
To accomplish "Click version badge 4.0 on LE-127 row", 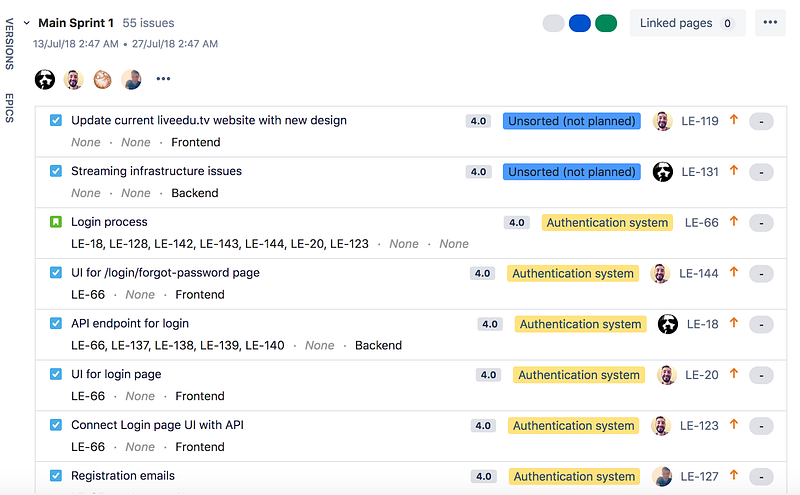I will [x=484, y=477].
